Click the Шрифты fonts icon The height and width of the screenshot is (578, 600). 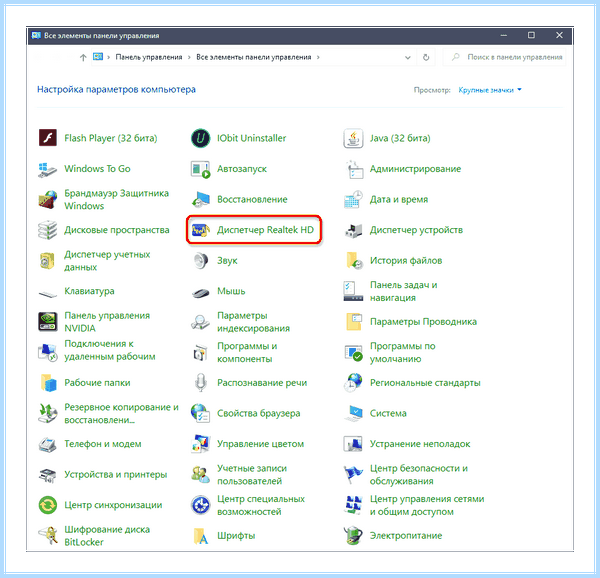tap(201, 536)
